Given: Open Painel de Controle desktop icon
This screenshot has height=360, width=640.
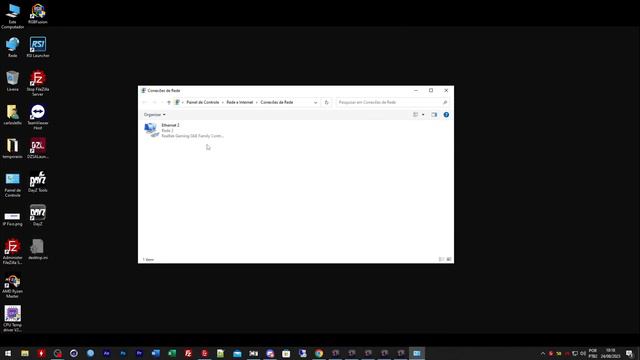Looking at the screenshot, I should [13, 184].
